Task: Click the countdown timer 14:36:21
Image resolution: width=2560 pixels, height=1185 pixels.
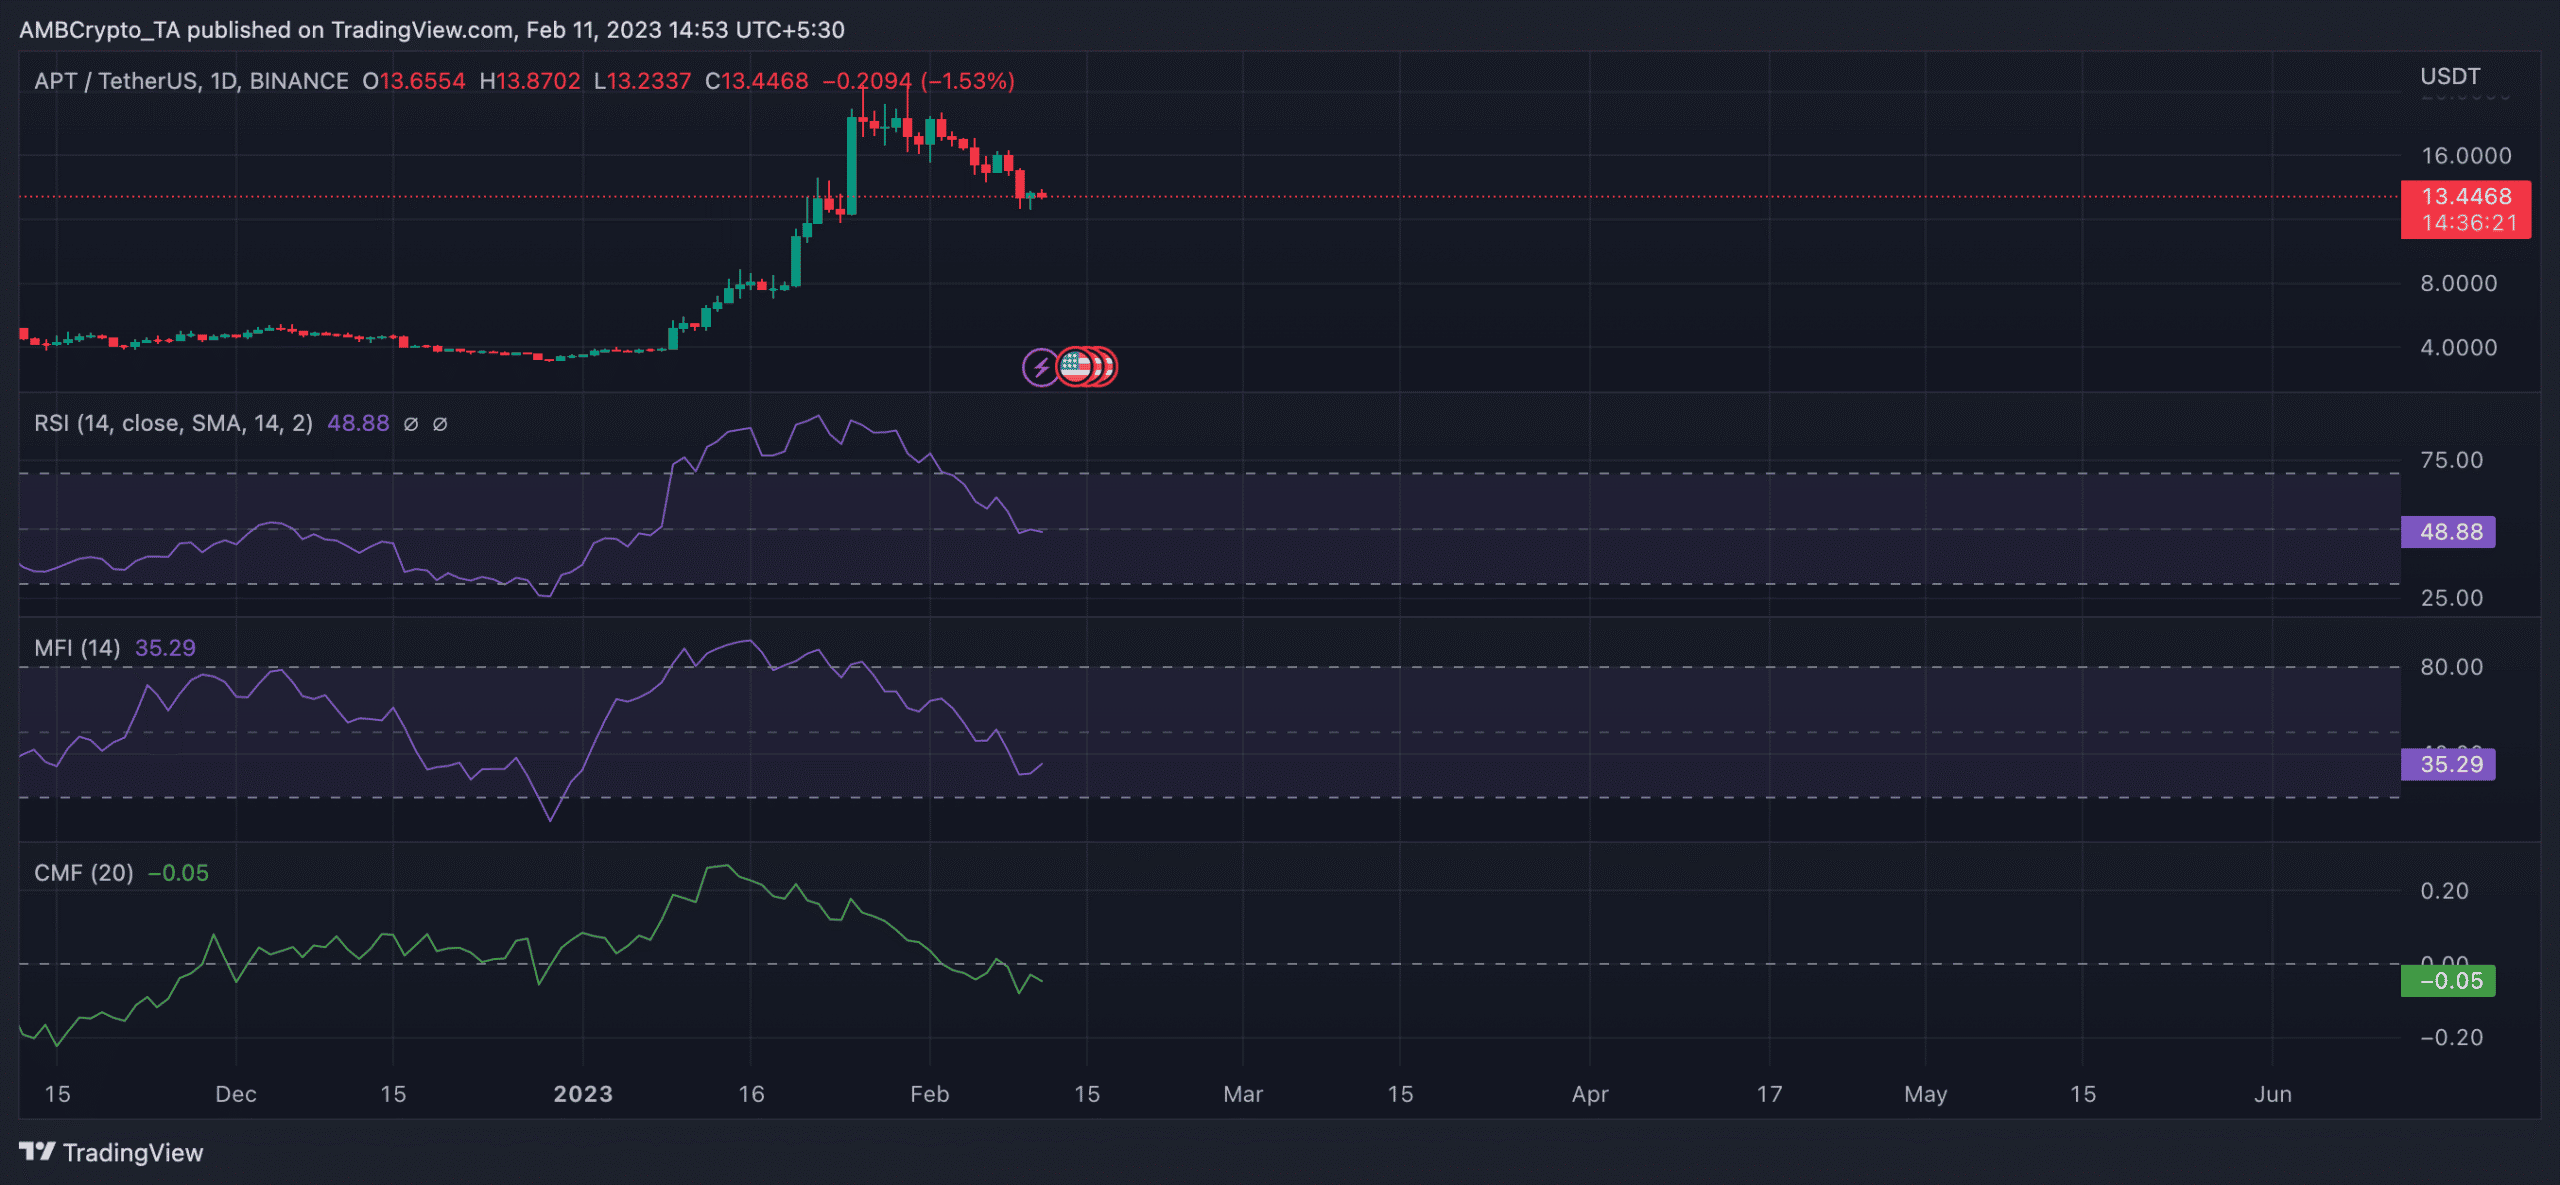Action: [x=2469, y=223]
